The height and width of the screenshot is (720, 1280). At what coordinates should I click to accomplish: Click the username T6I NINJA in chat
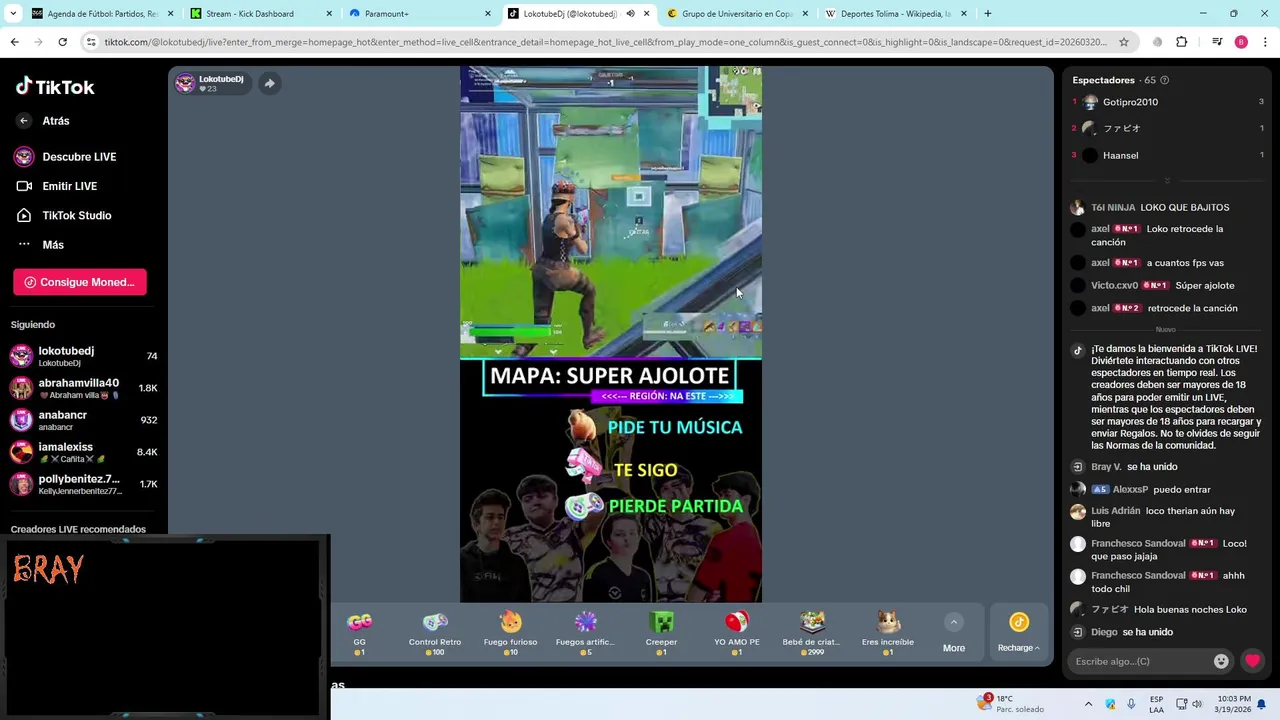(1113, 207)
